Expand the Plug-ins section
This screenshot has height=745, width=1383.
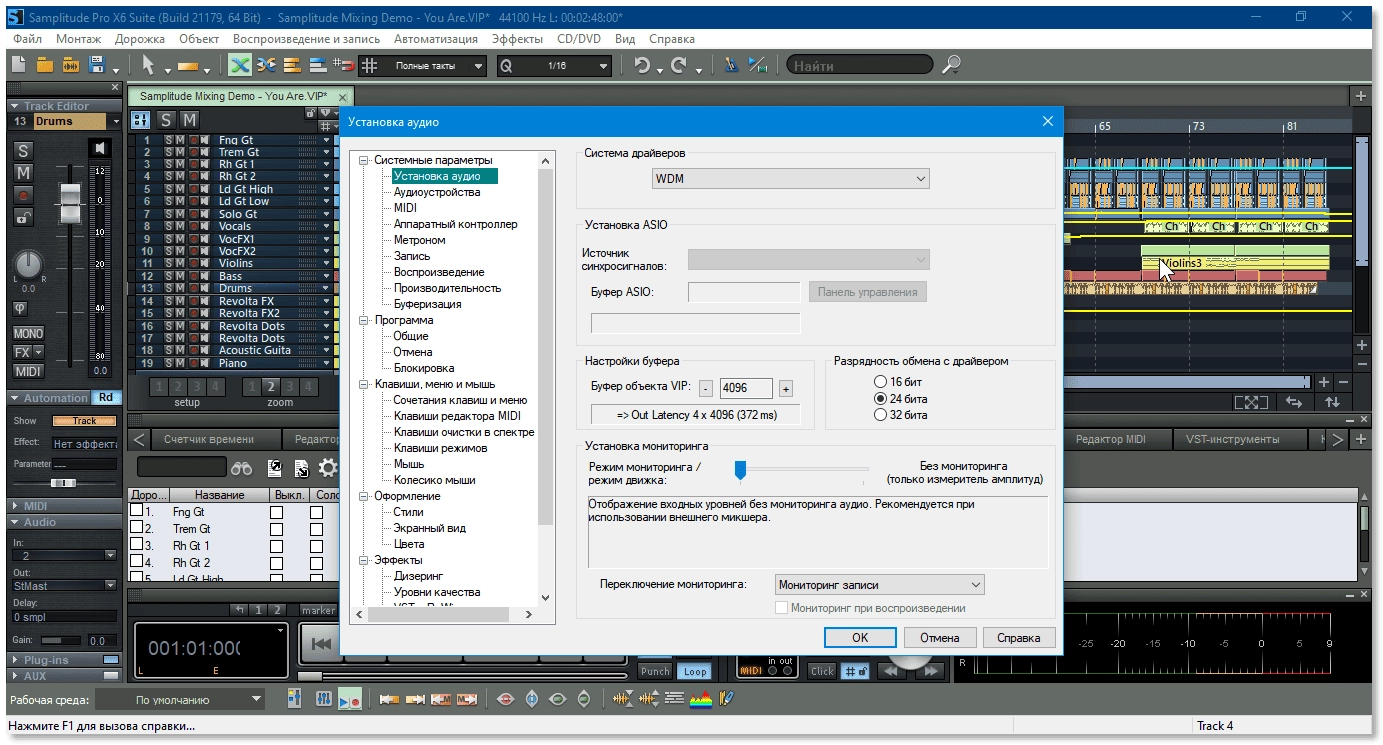pos(15,660)
